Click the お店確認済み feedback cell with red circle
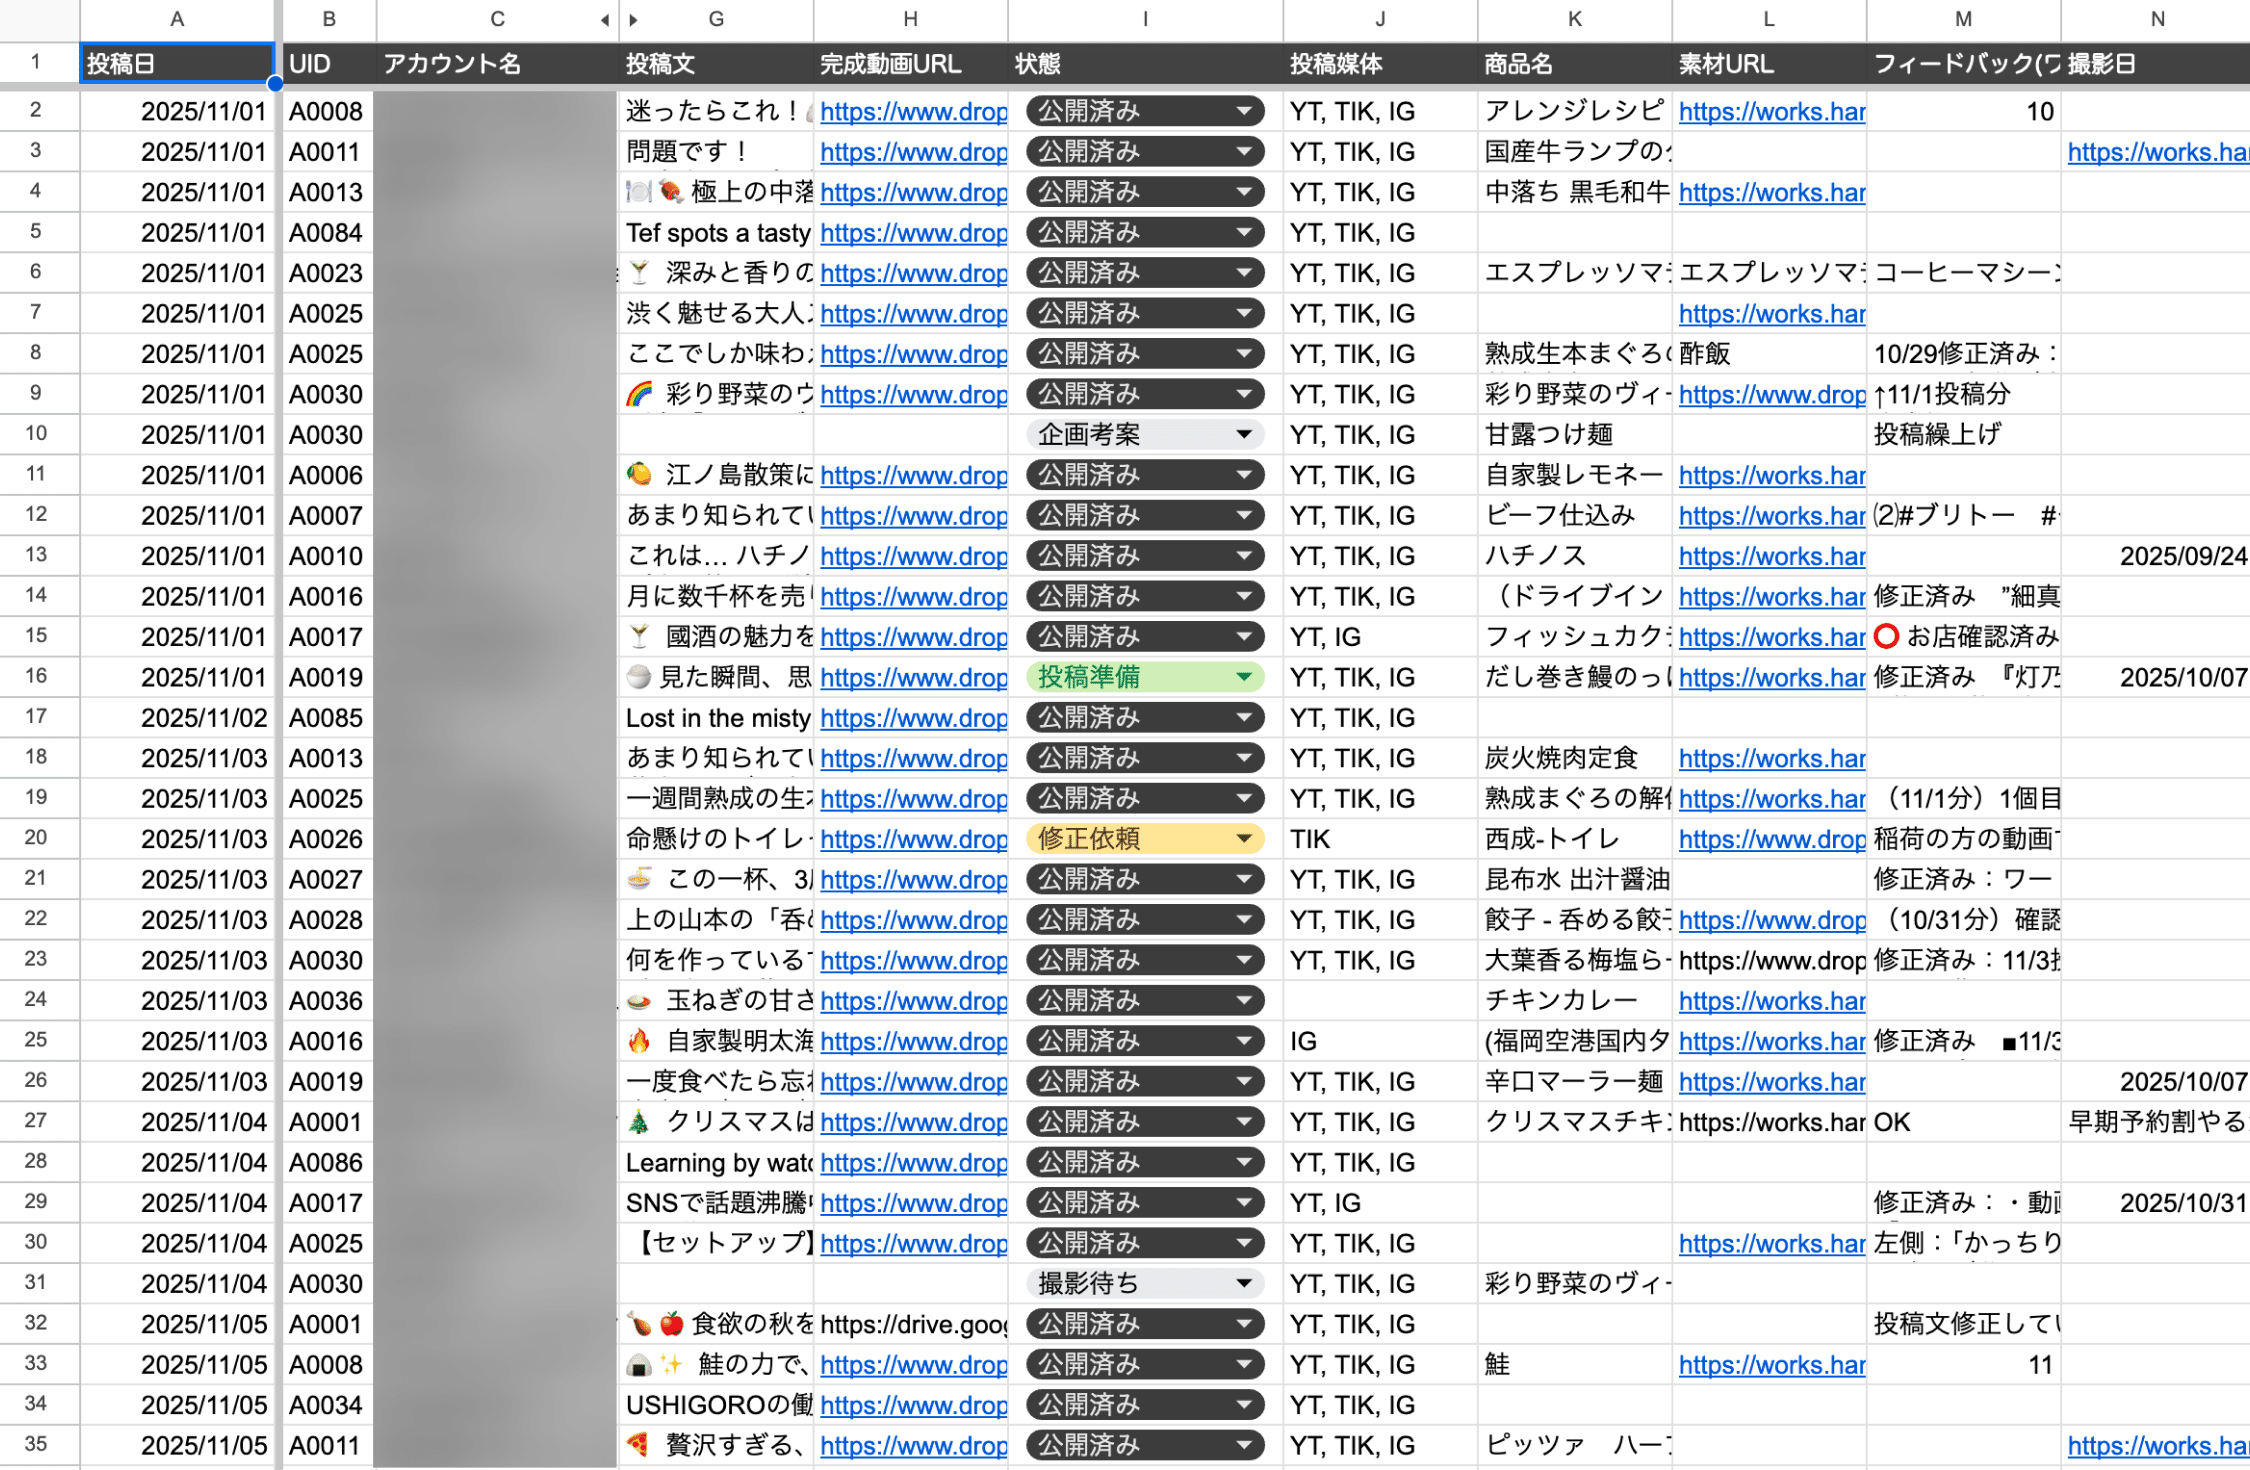The width and height of the screenshot is (2250, 1470). pos(1963,637)
